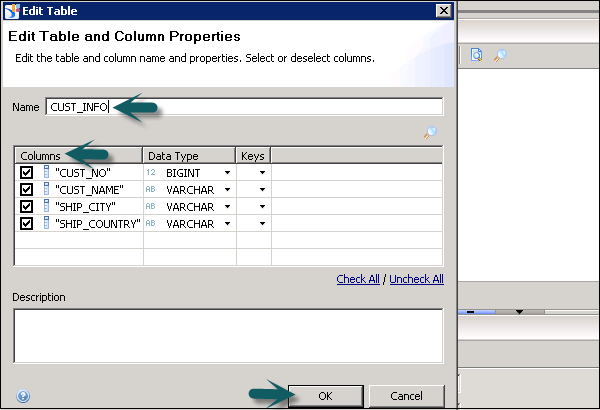Open the data type dropdown for CUST_NO
The height and width of the screenshot is (410, 600).
coord(227,173)
